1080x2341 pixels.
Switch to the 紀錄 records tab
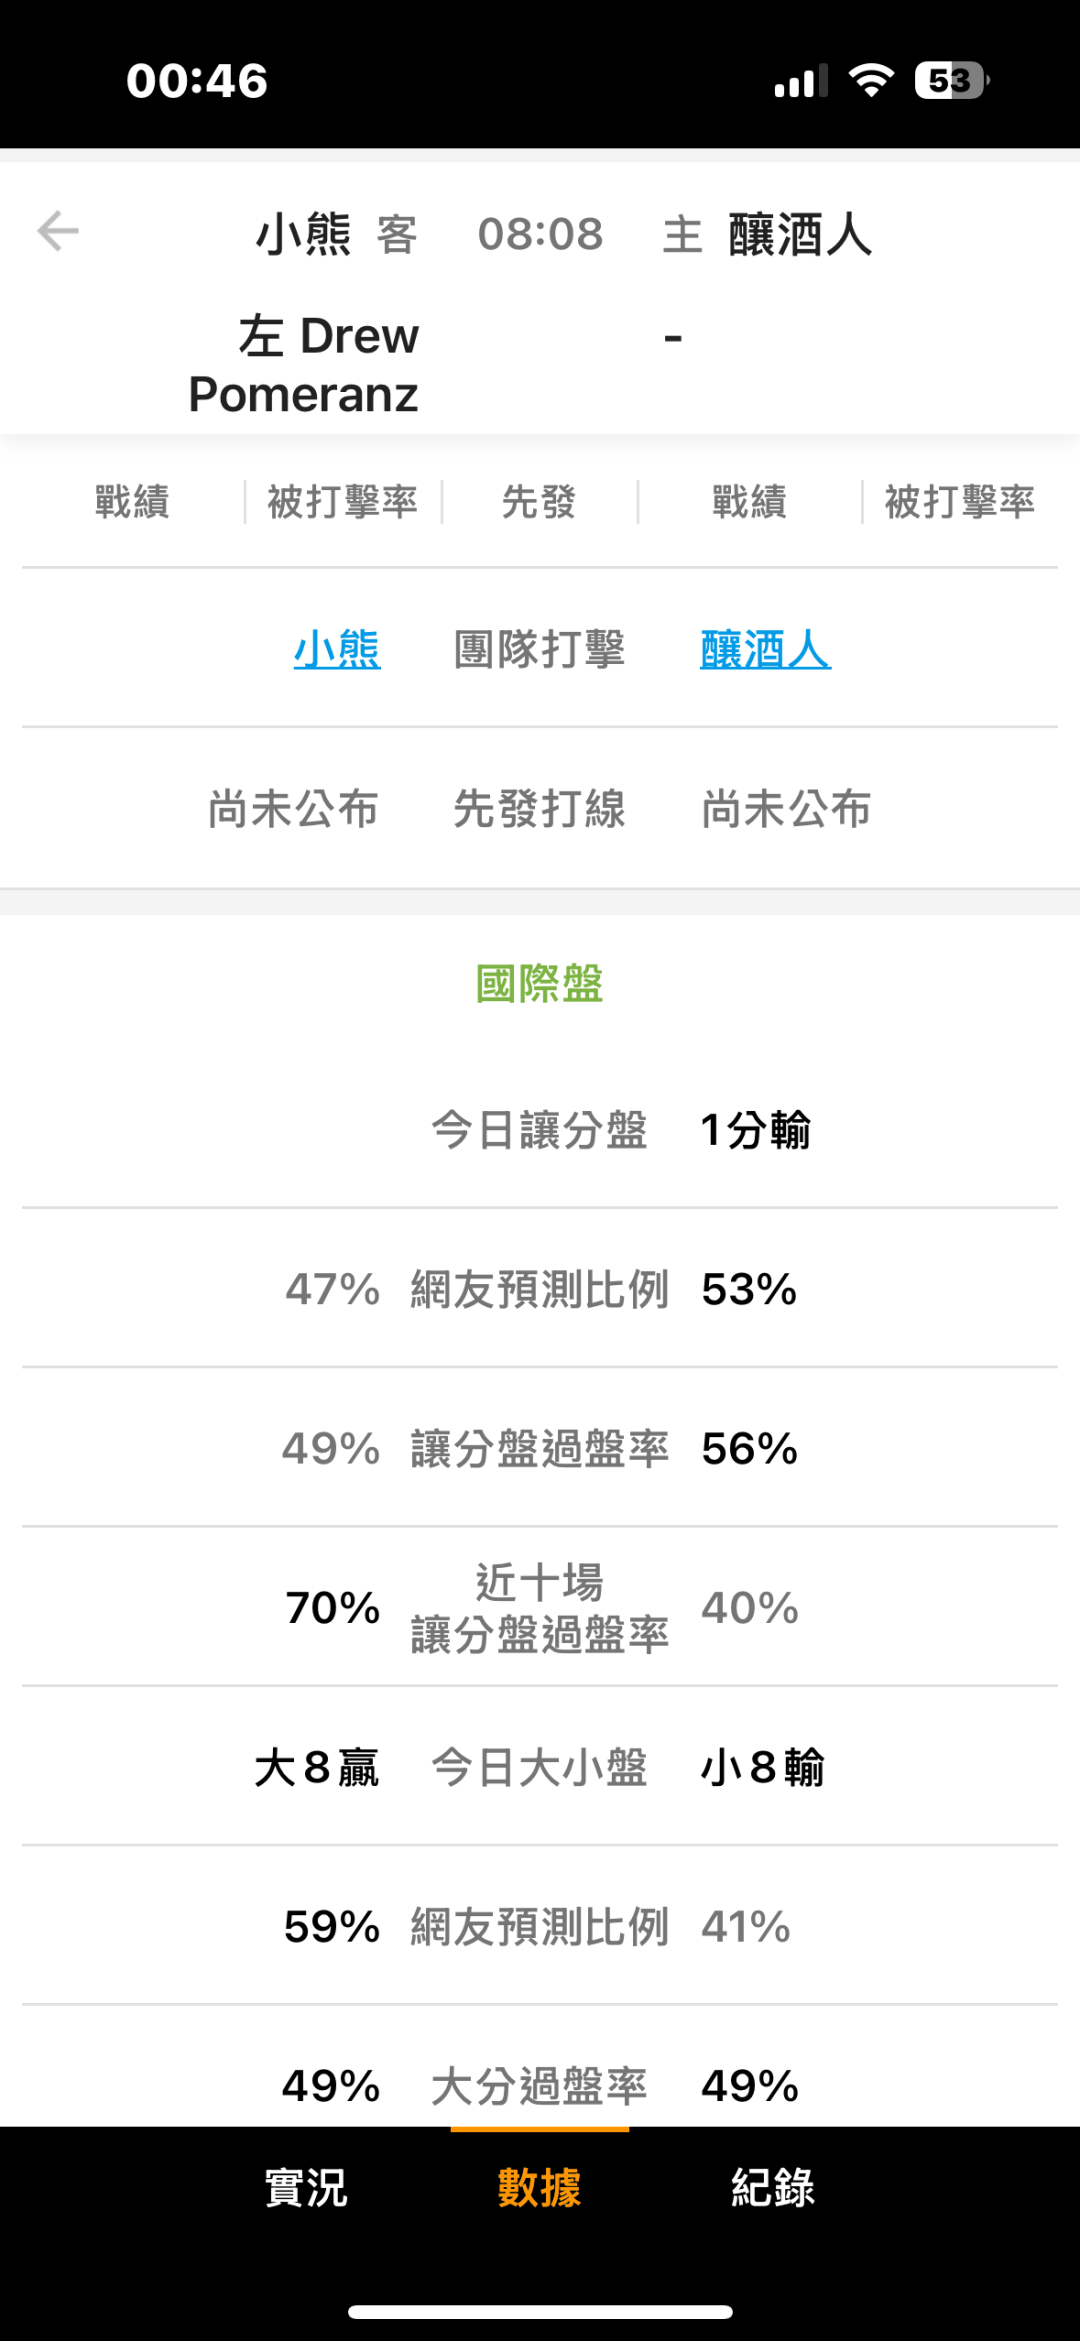(x=772, y=2187)
